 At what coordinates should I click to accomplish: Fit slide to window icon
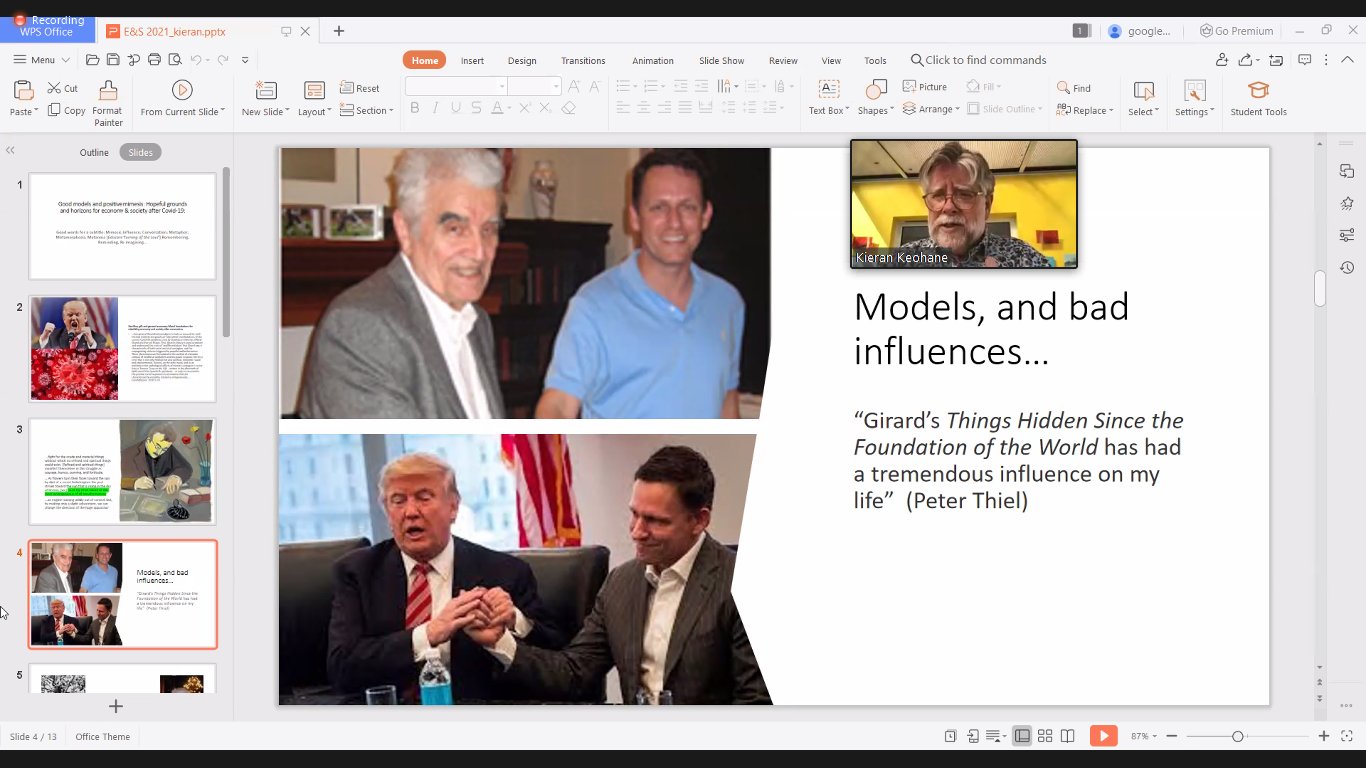pyautogui.click(x=1347, y=736)
